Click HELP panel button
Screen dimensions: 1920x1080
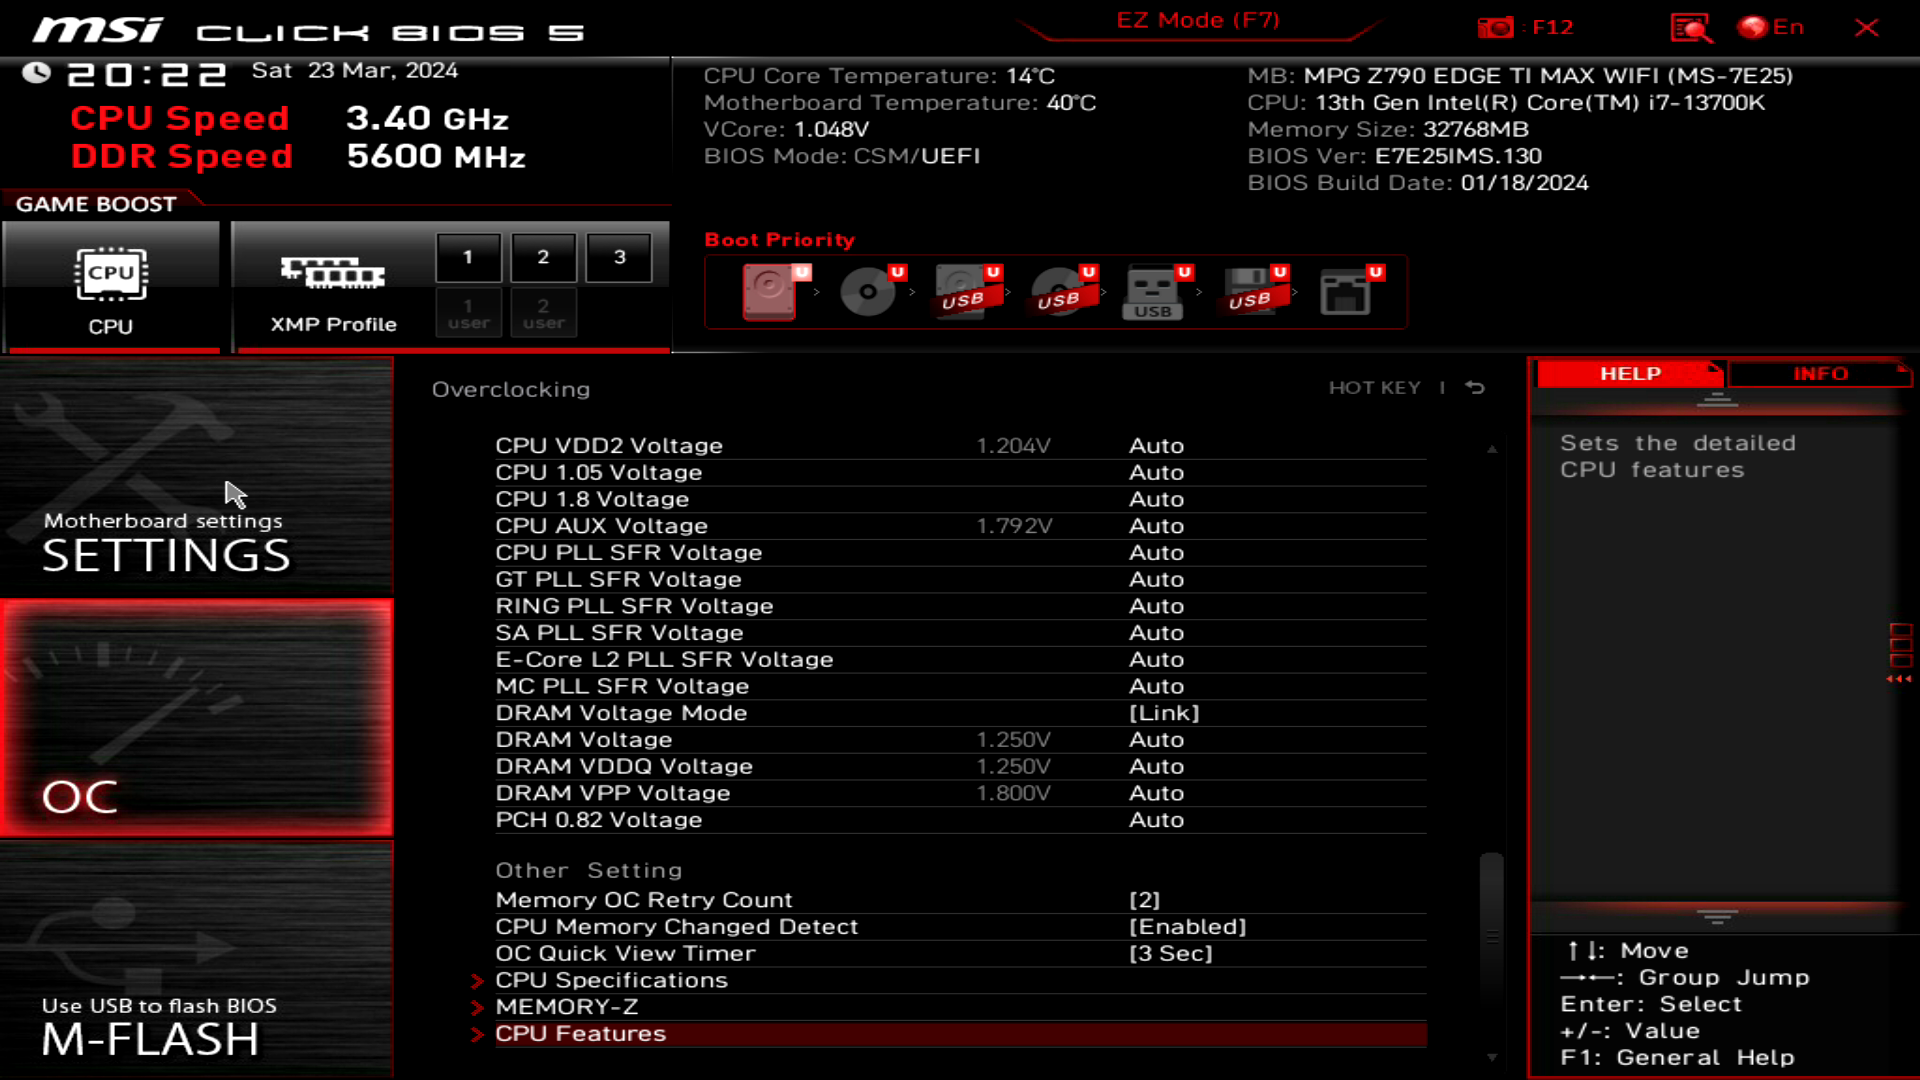coord(1630,373)
